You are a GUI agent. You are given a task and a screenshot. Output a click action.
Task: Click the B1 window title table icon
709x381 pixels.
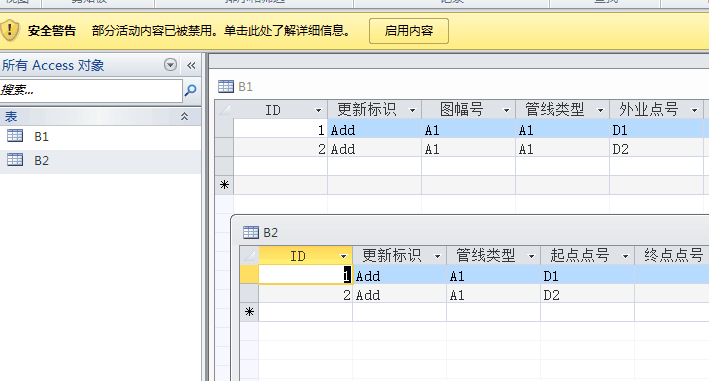226,86
